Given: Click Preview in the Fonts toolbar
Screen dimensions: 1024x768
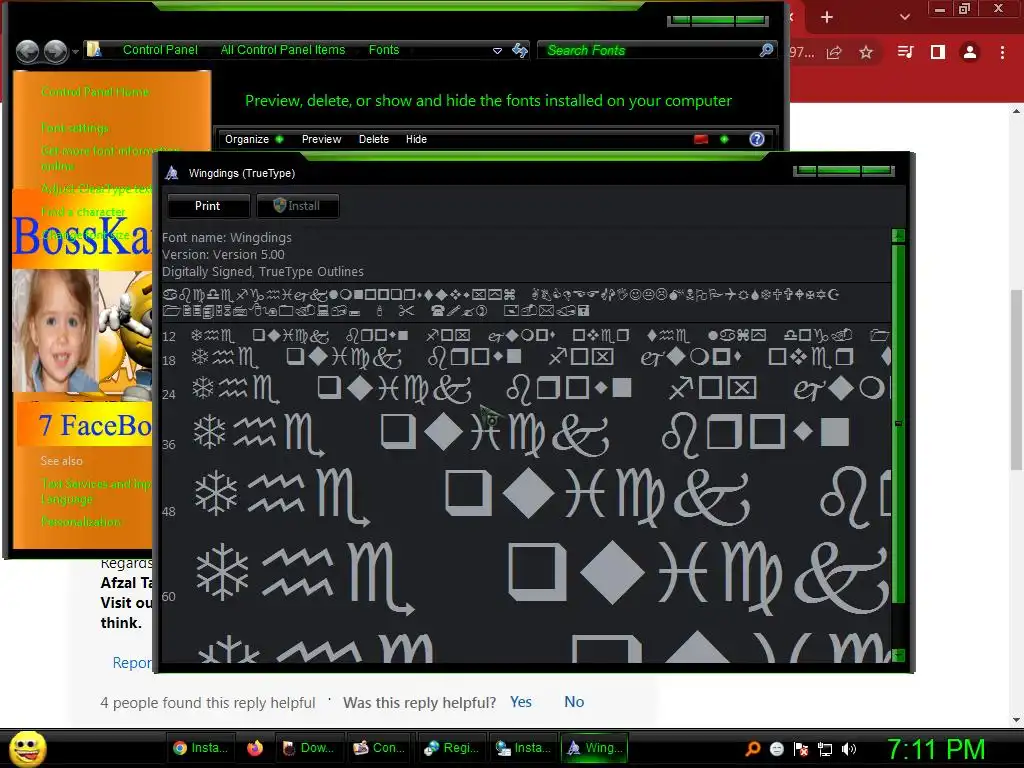Looking at the screenshot, I should (321, 139).
